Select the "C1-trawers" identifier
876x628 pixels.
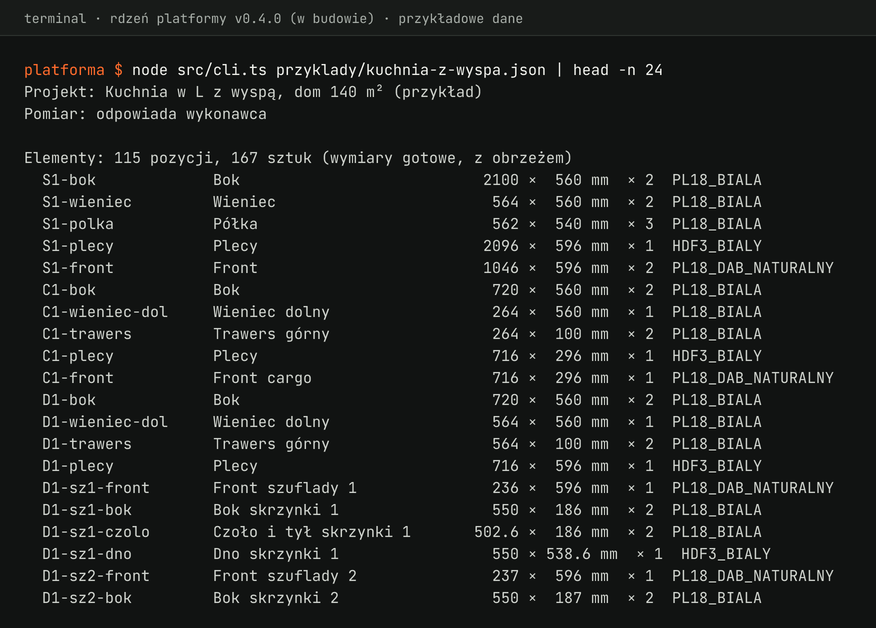point(87,334)
